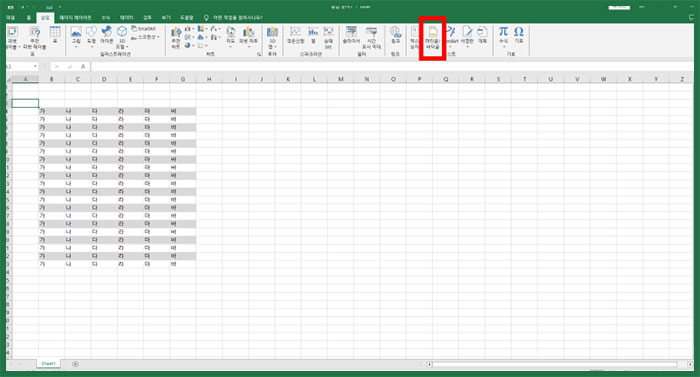Open the Charts group dialog launcher
This screenshot has height=377, width=700.
coord(259,54)
